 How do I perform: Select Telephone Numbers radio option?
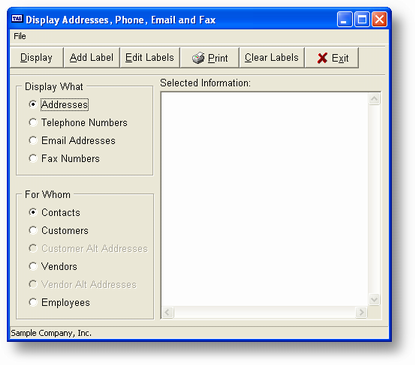pyautogui.click(x=78, y=122)
